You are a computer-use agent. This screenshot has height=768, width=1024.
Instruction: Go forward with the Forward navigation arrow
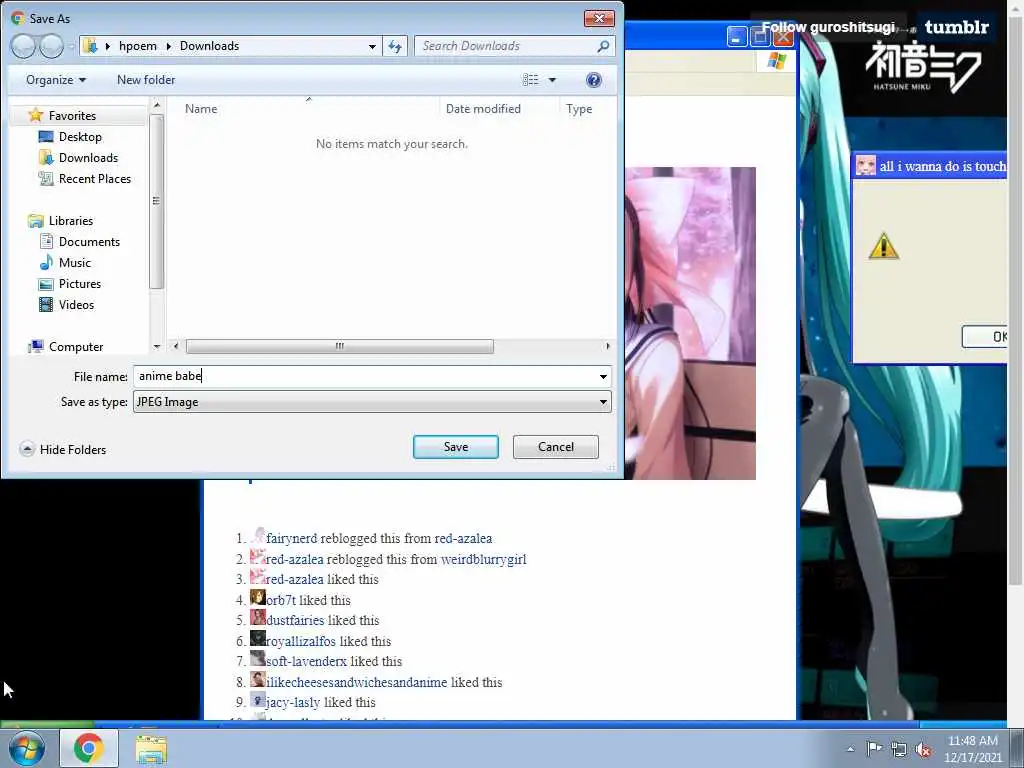[50, 46]
